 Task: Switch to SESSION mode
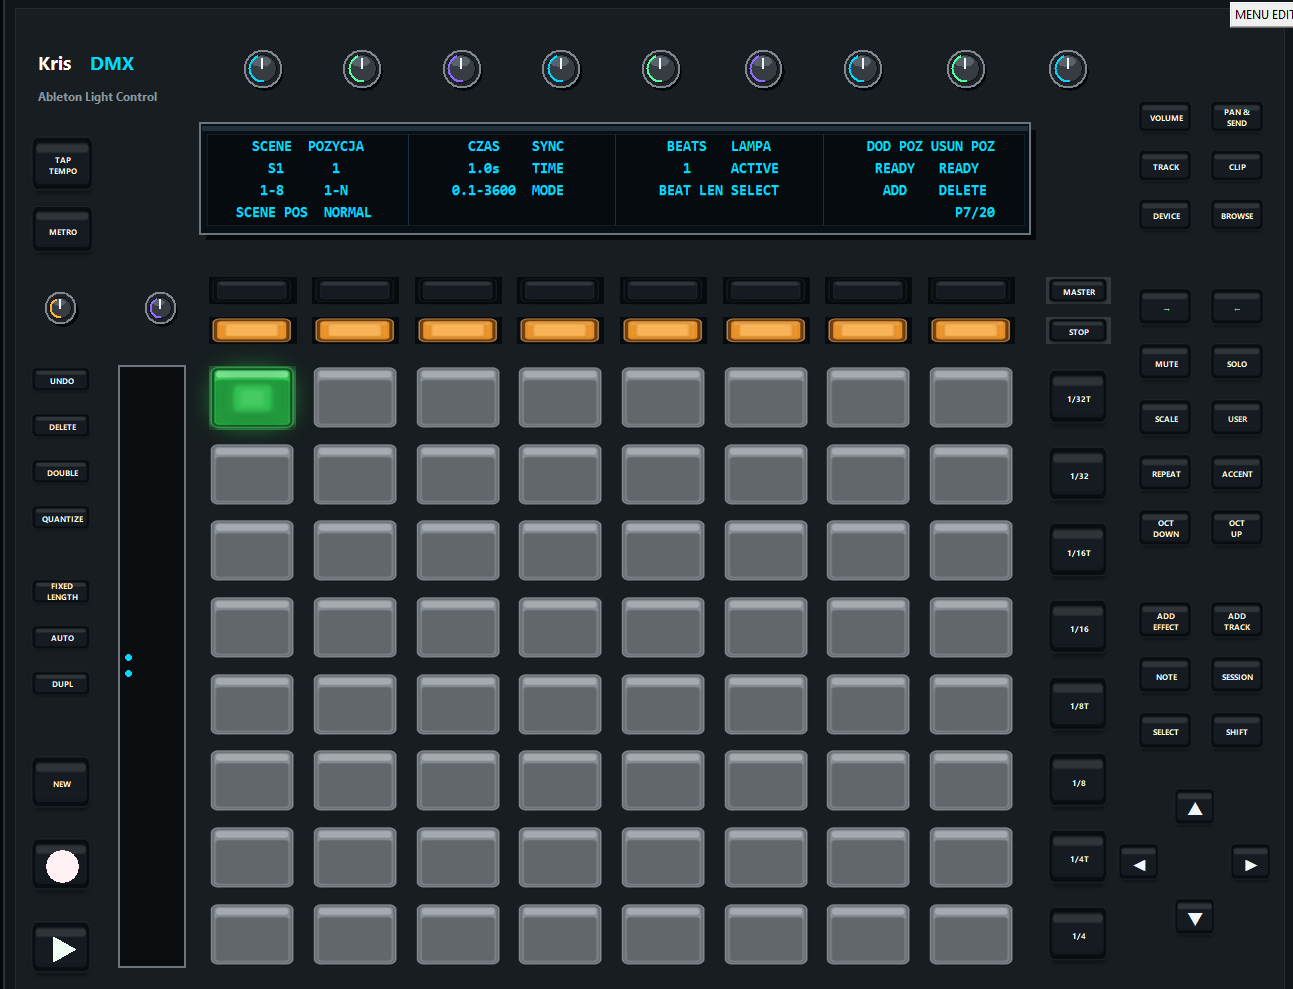tap(1237, 676)
